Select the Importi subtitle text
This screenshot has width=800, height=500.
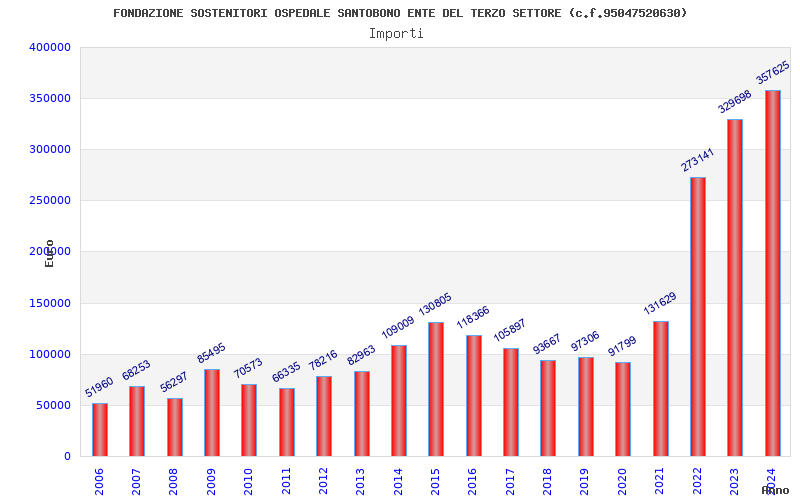click(x=396, y=34)
